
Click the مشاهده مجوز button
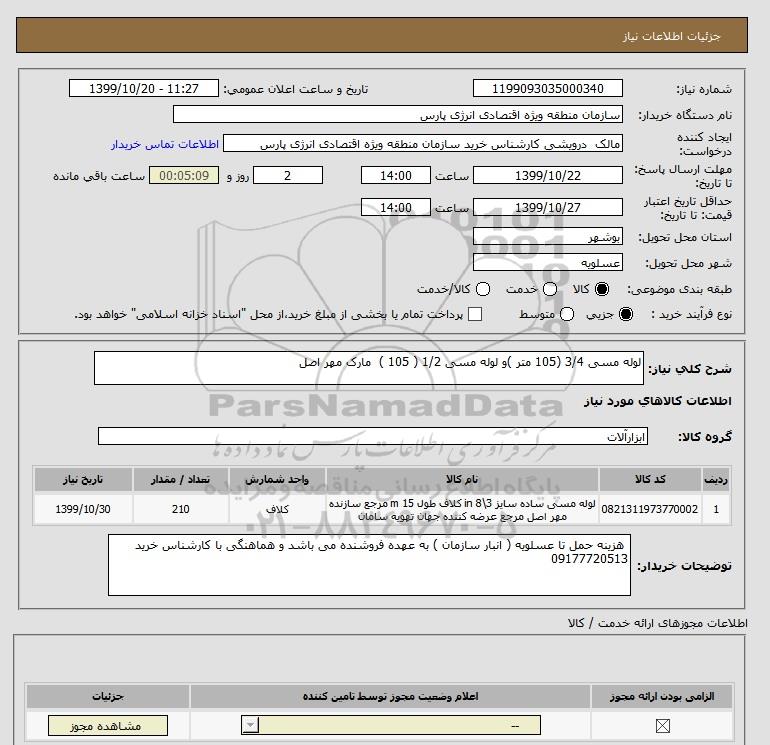point(108,725)
